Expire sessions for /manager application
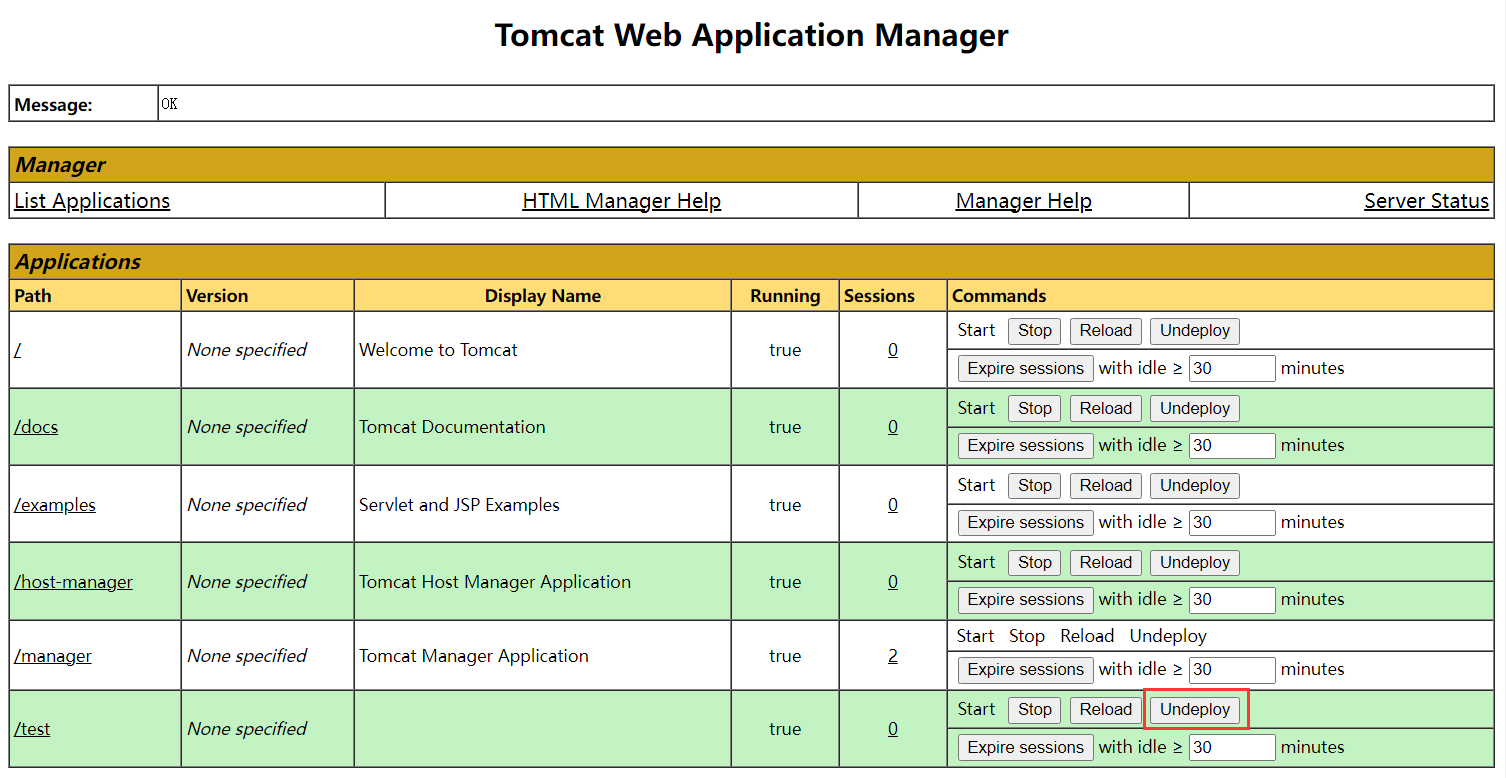The width and height of the screenshot is (1506, 778). tap(1025, 669)
